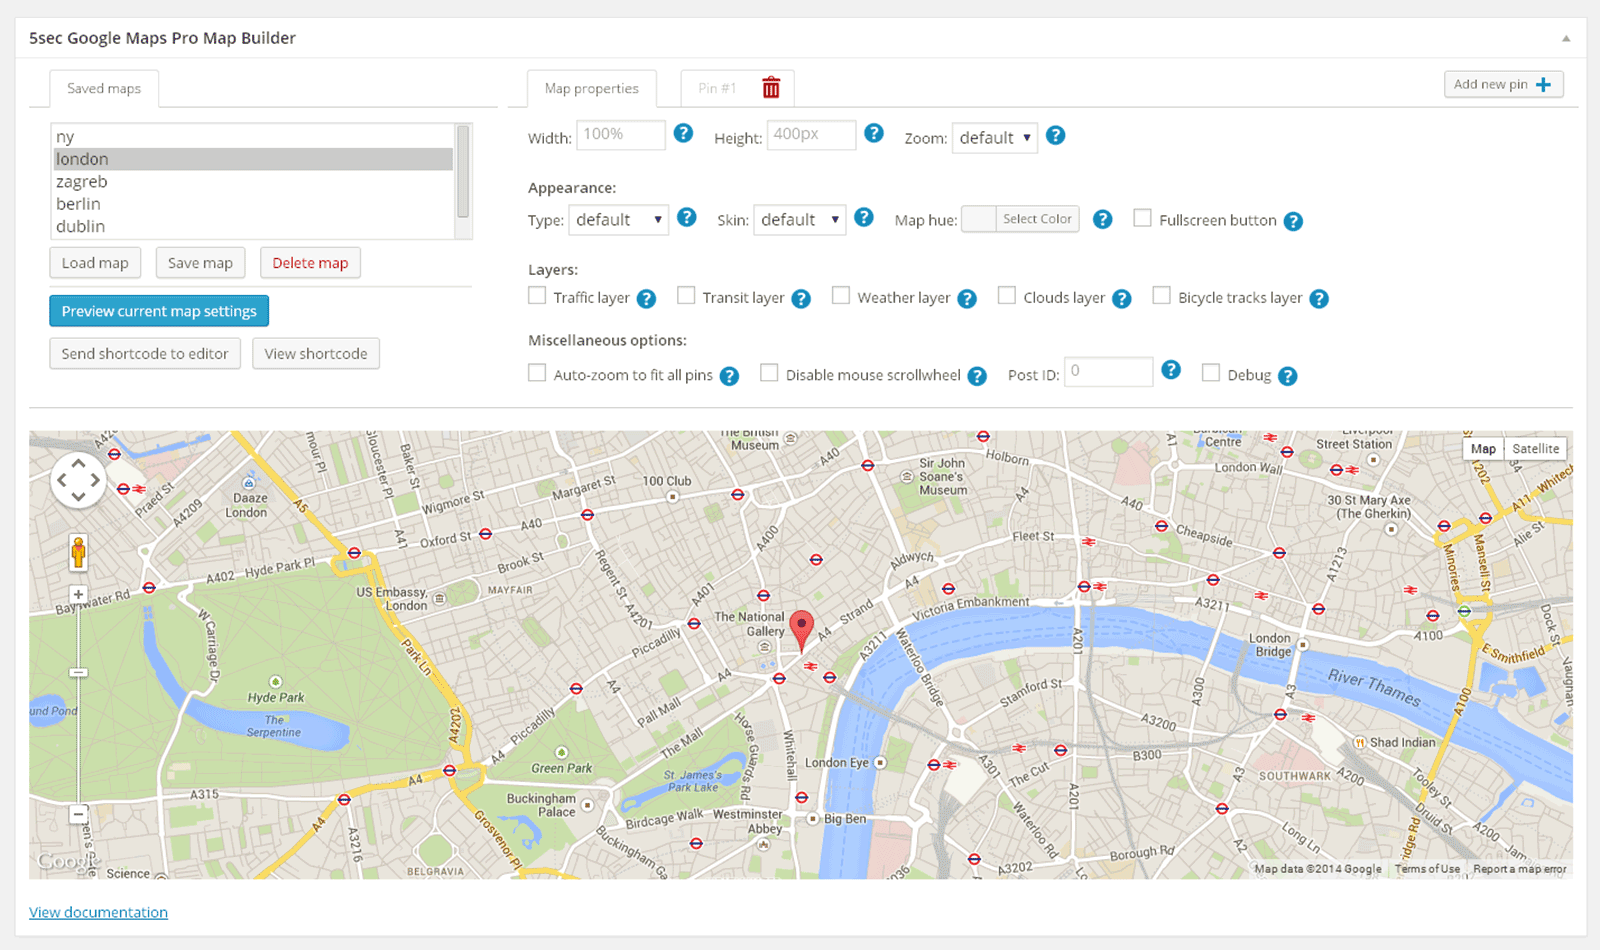Viewport: 1600px width, 950px height.
Task: Delete Pin #1 using the trash icon
Action: 770,88
